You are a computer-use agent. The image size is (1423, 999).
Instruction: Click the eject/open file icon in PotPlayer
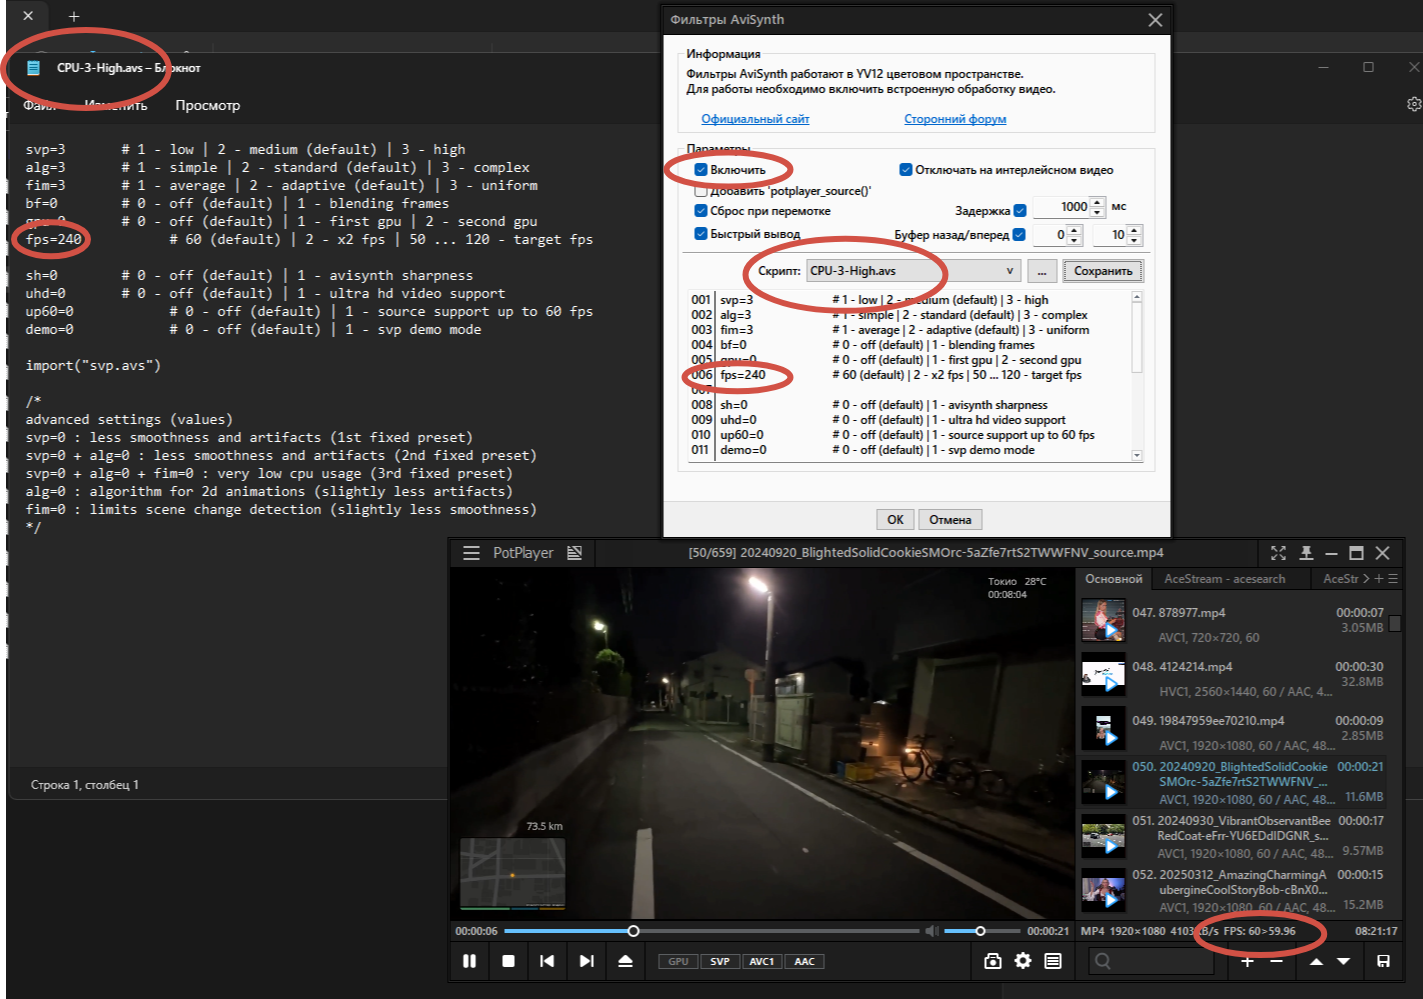click(625, 961)
